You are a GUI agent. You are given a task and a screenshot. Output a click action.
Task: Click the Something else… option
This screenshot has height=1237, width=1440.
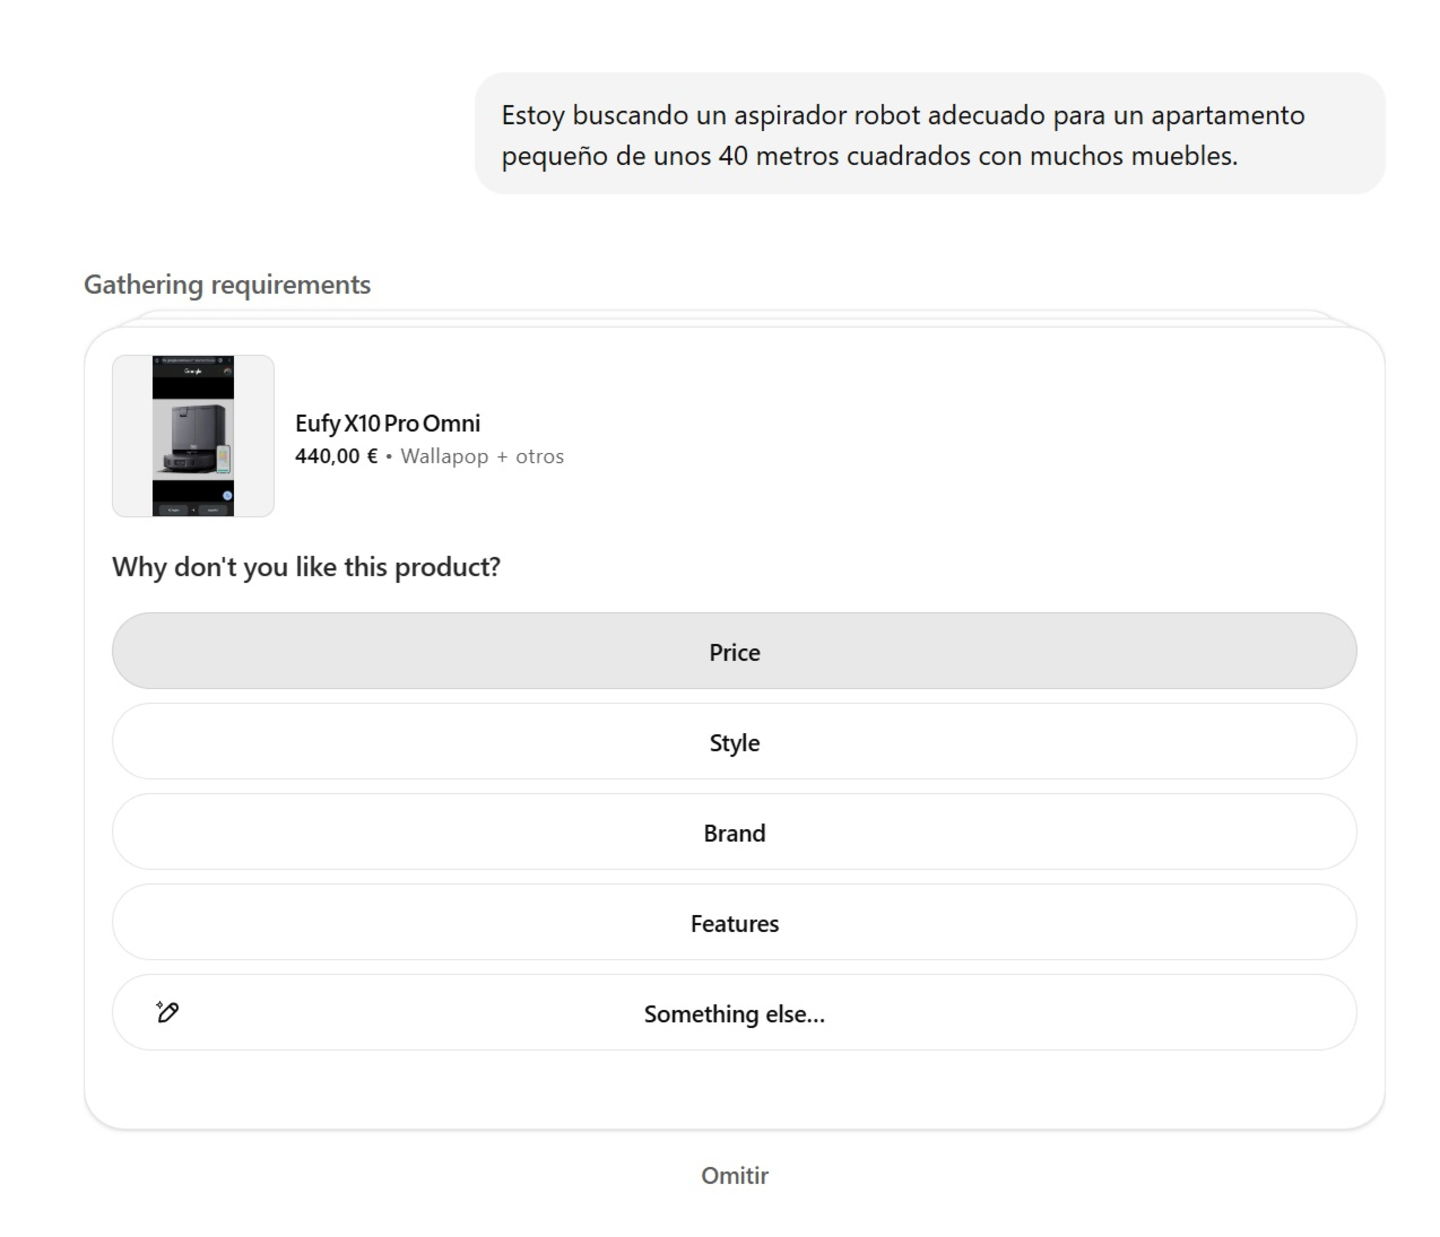734,1013
